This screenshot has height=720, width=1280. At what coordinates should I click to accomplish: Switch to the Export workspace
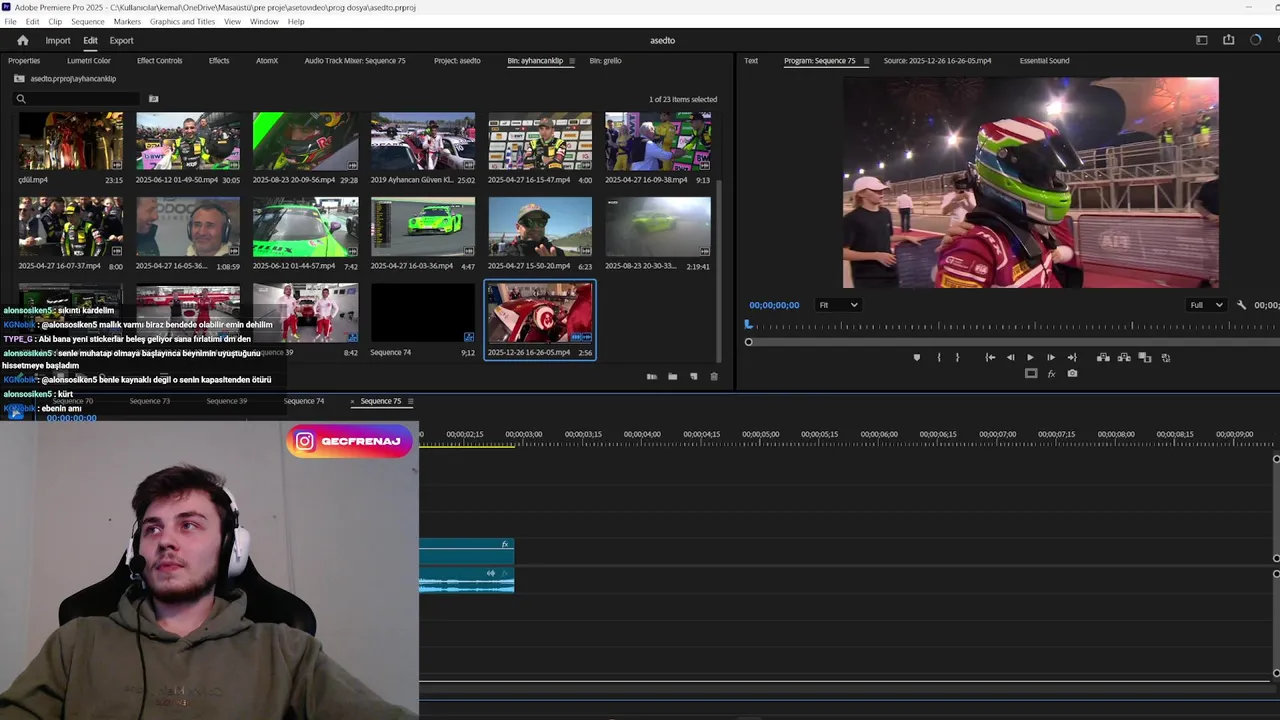[x=121, y=40]
